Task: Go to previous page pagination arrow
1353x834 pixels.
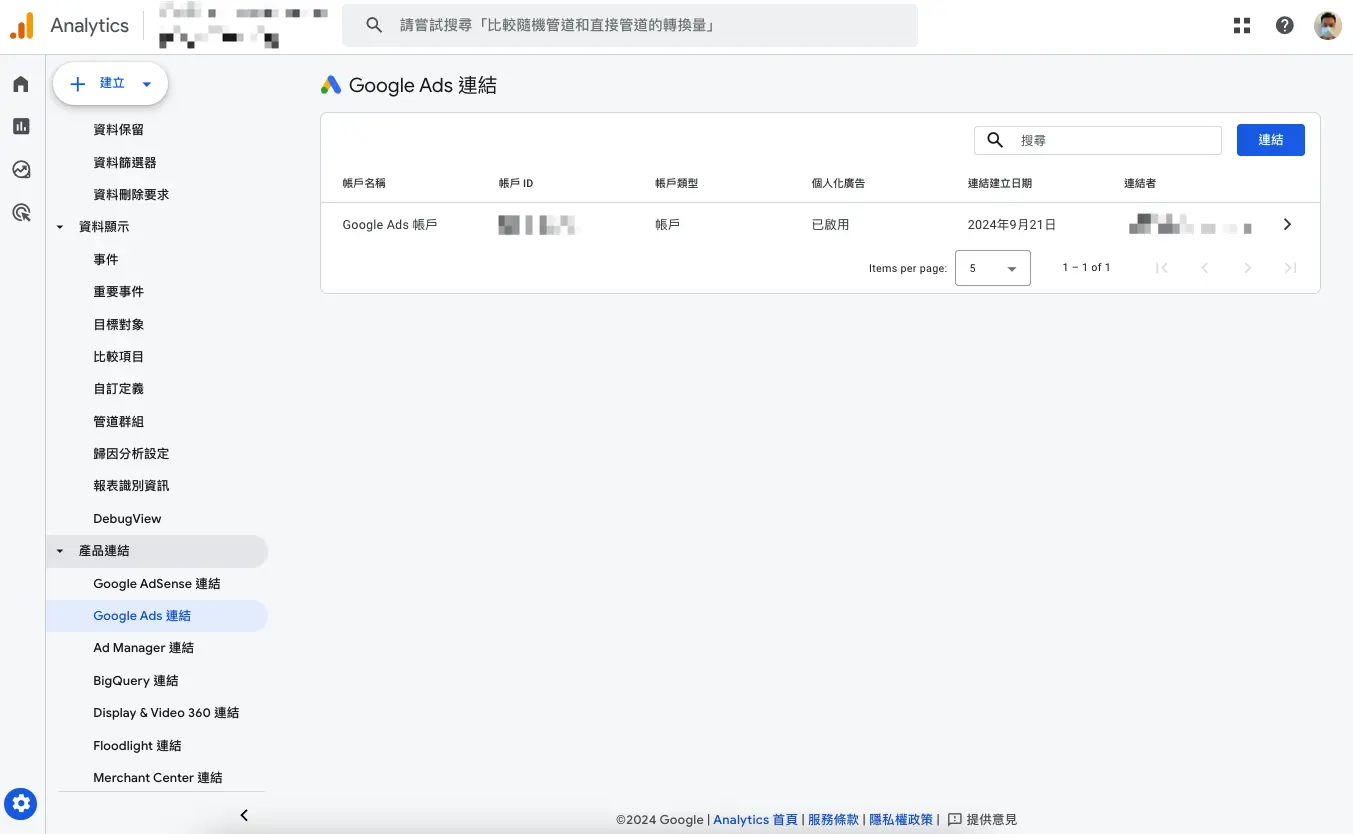Action: pos(1205,268)
